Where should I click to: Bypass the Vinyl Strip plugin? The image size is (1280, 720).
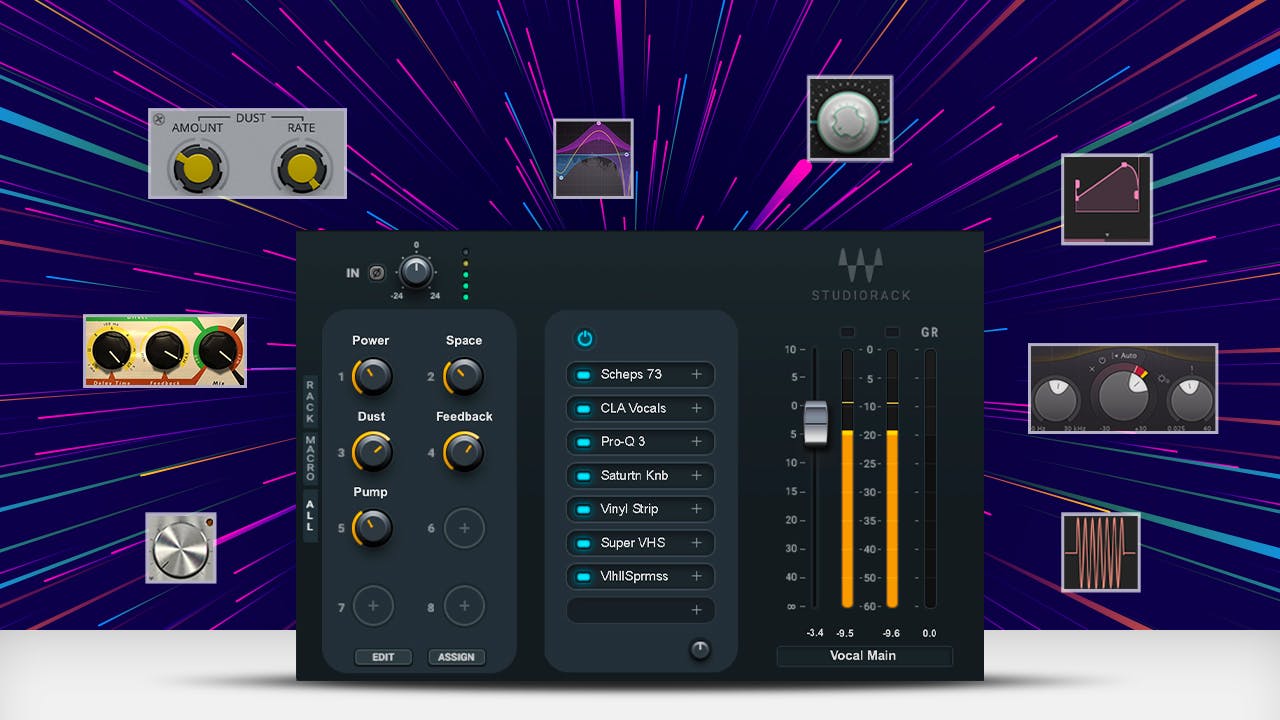click(x=581, y=509)
